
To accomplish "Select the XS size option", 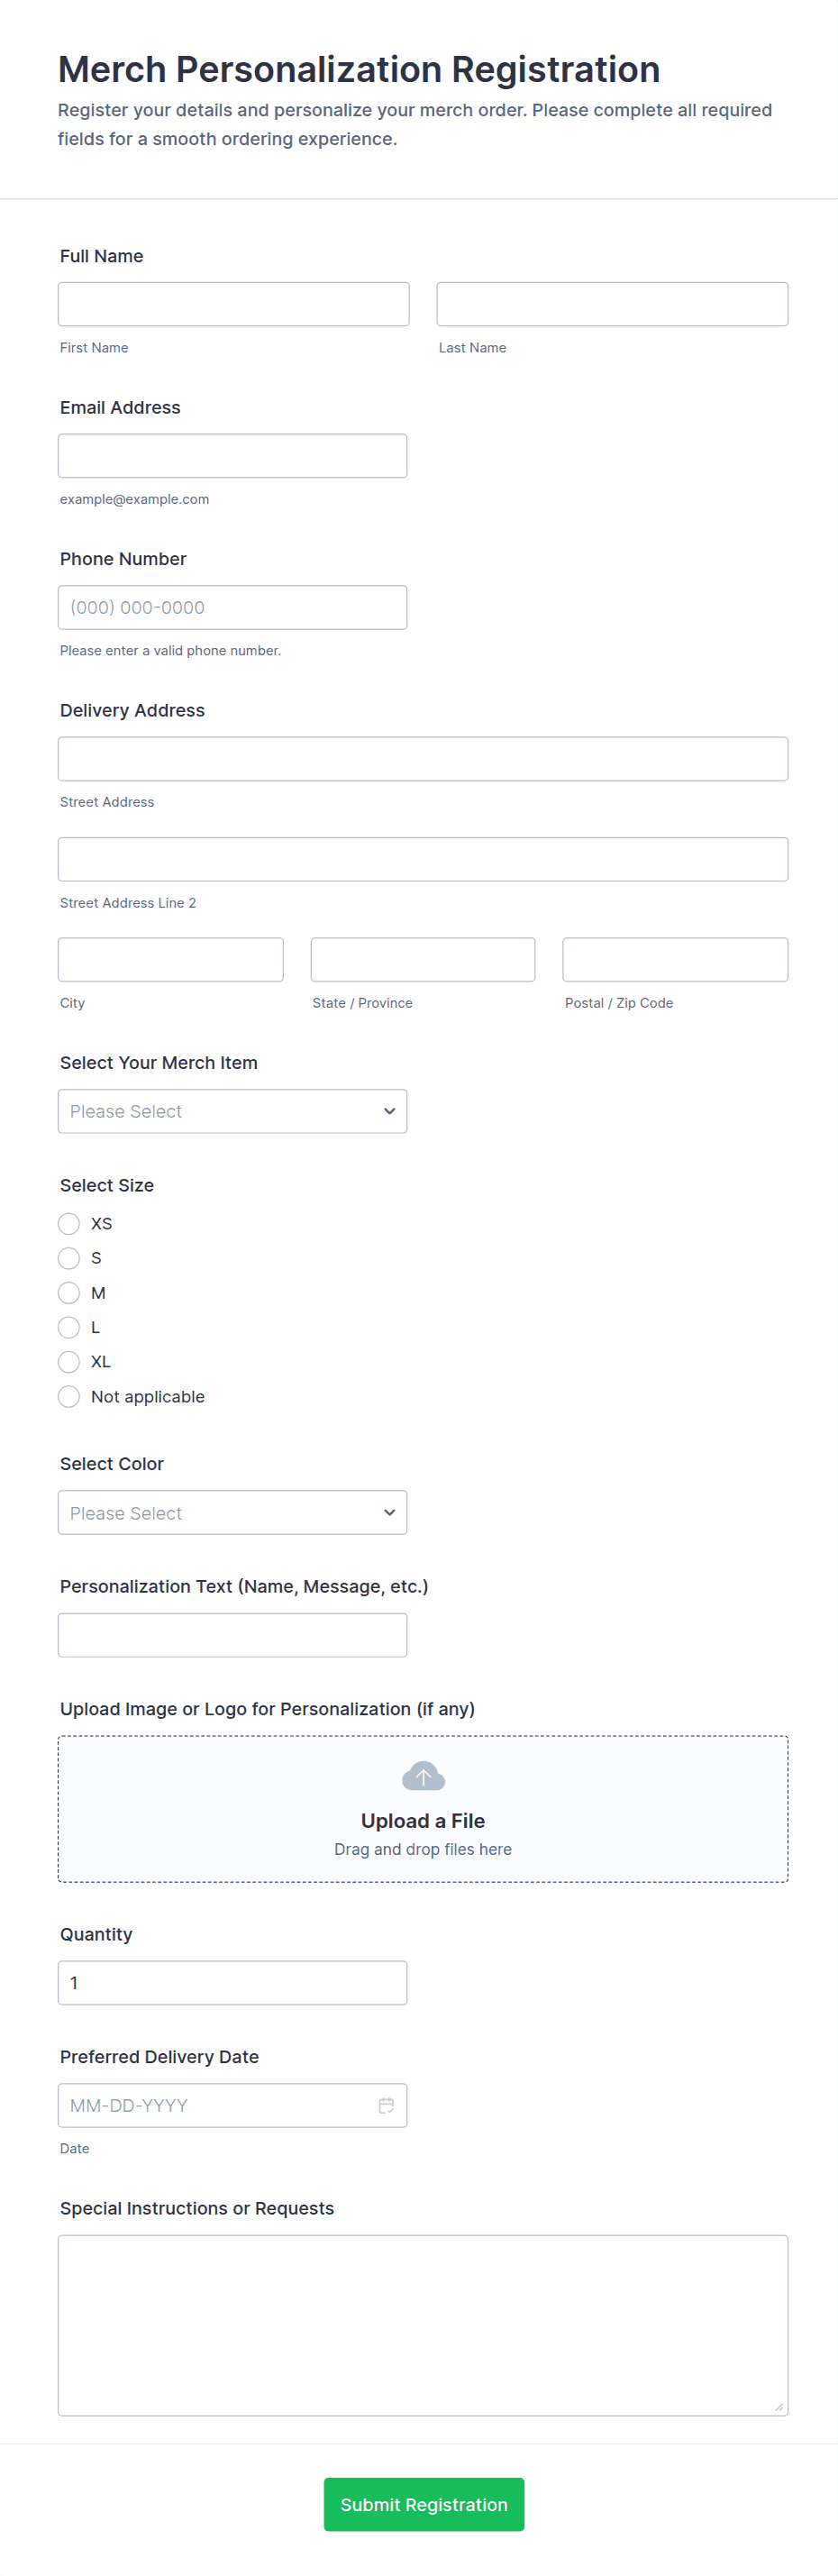I will (69, 1224).
